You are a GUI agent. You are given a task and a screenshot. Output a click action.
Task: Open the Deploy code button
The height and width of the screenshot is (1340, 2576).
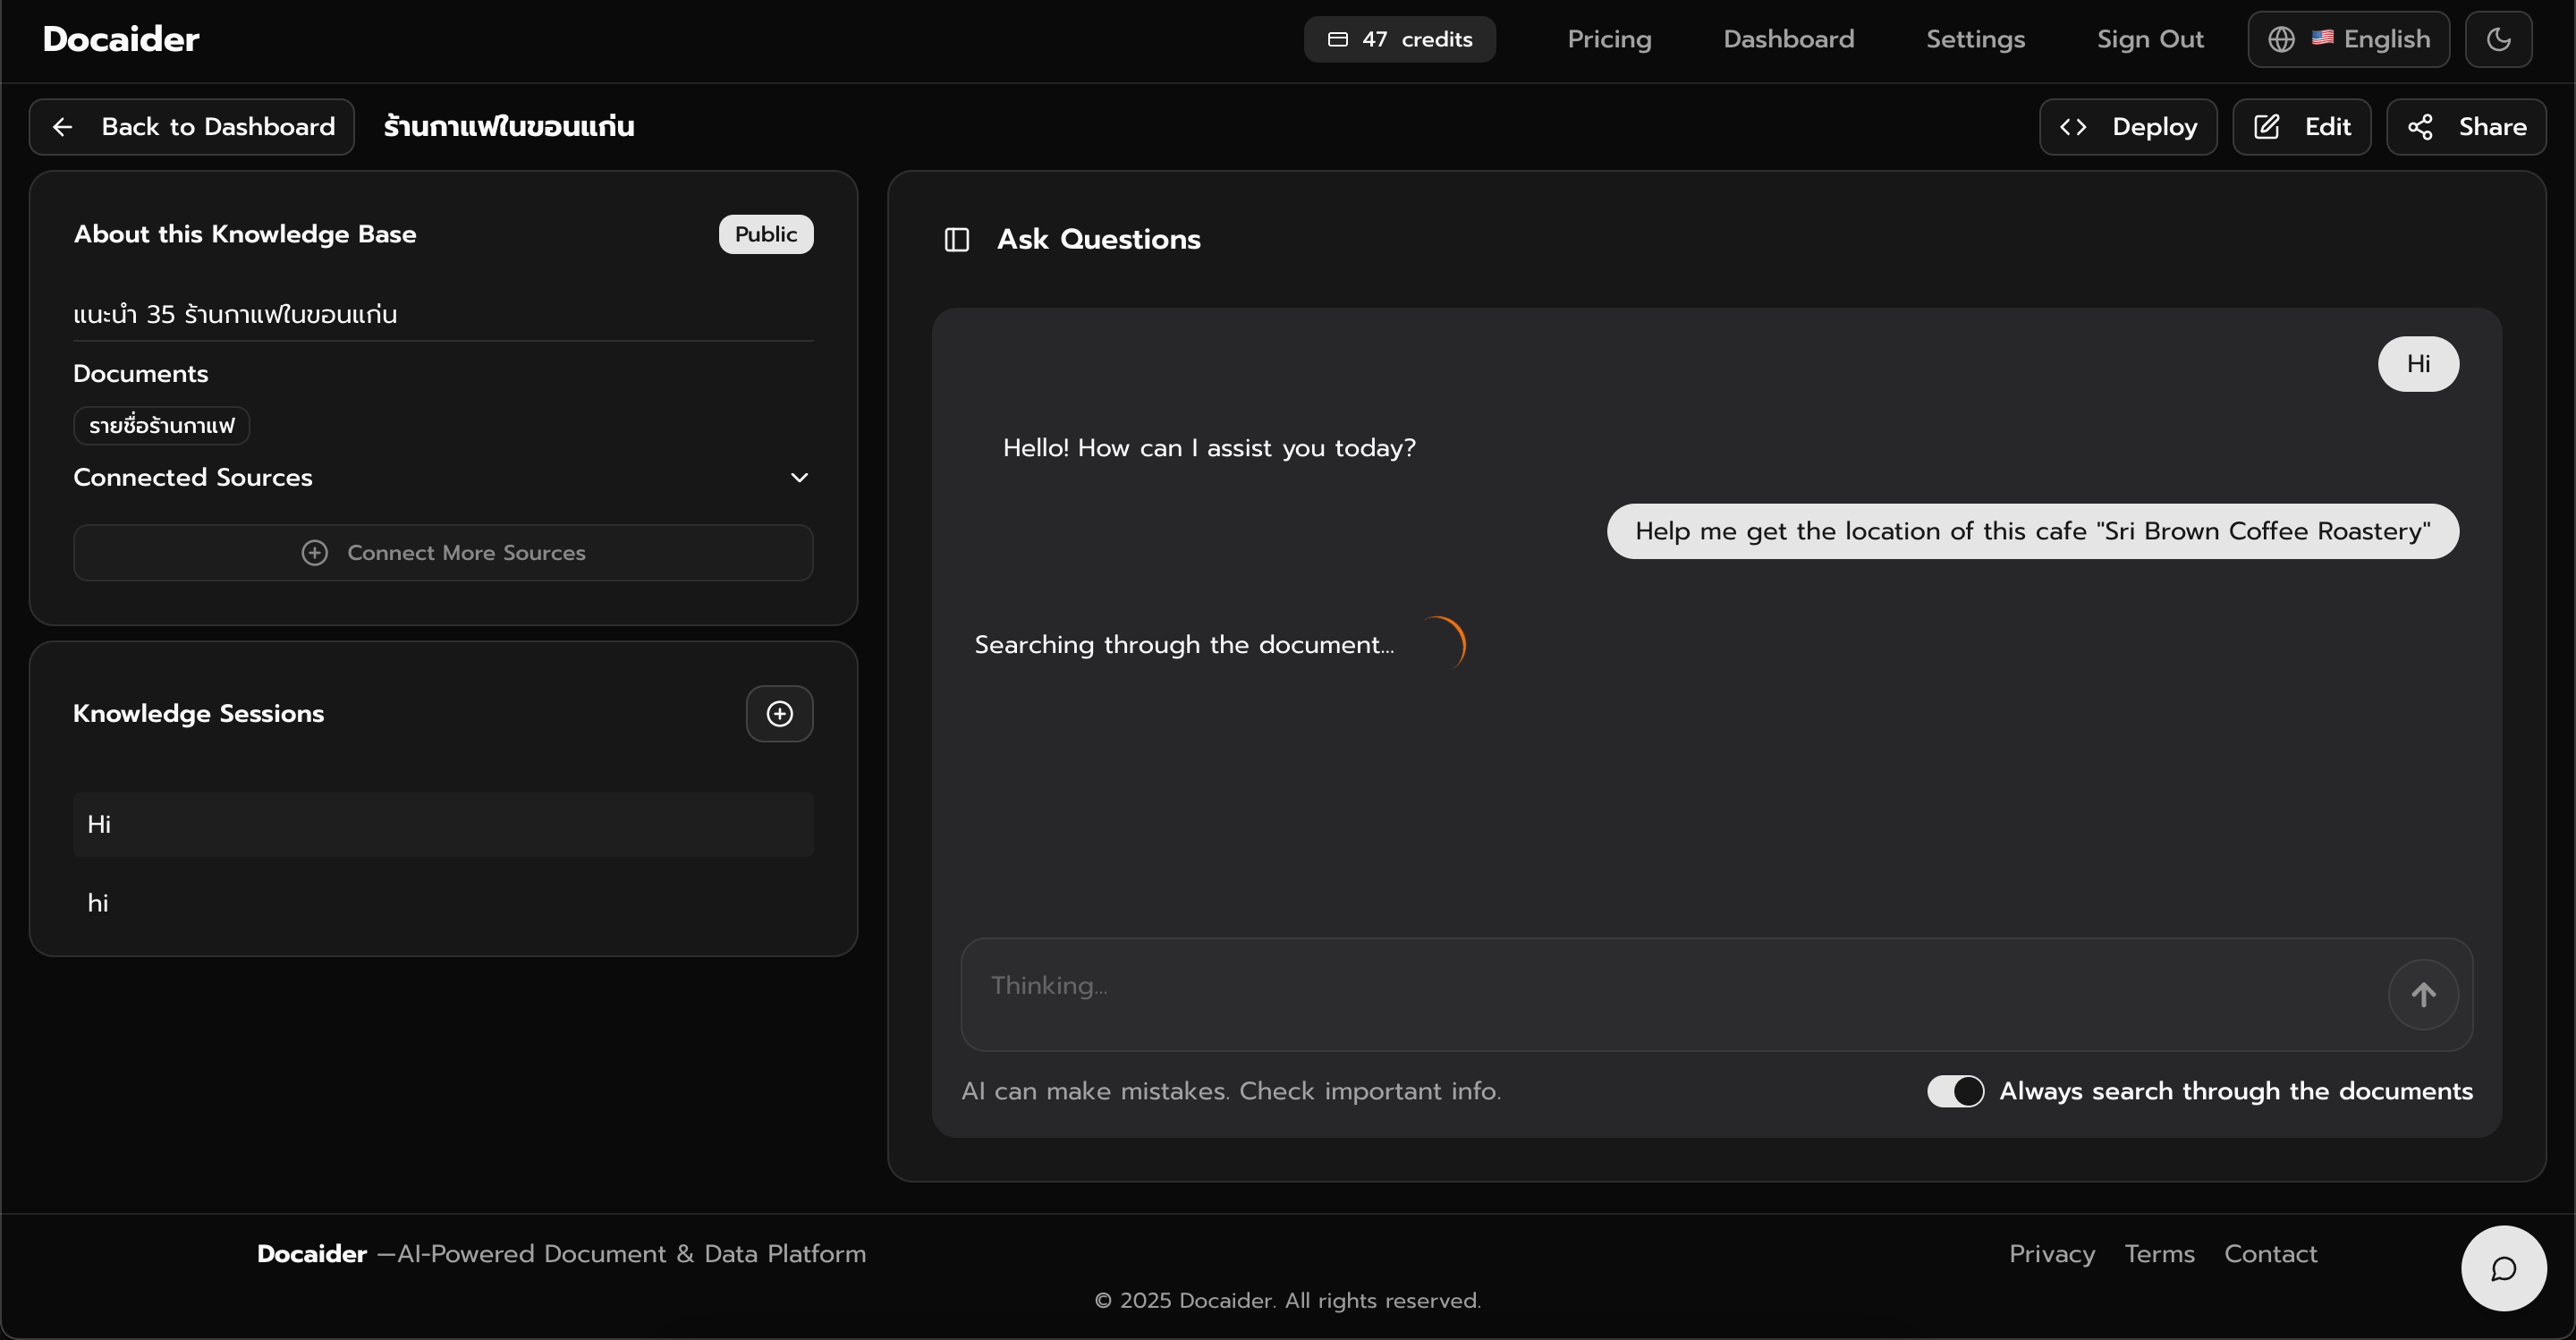2128,127
